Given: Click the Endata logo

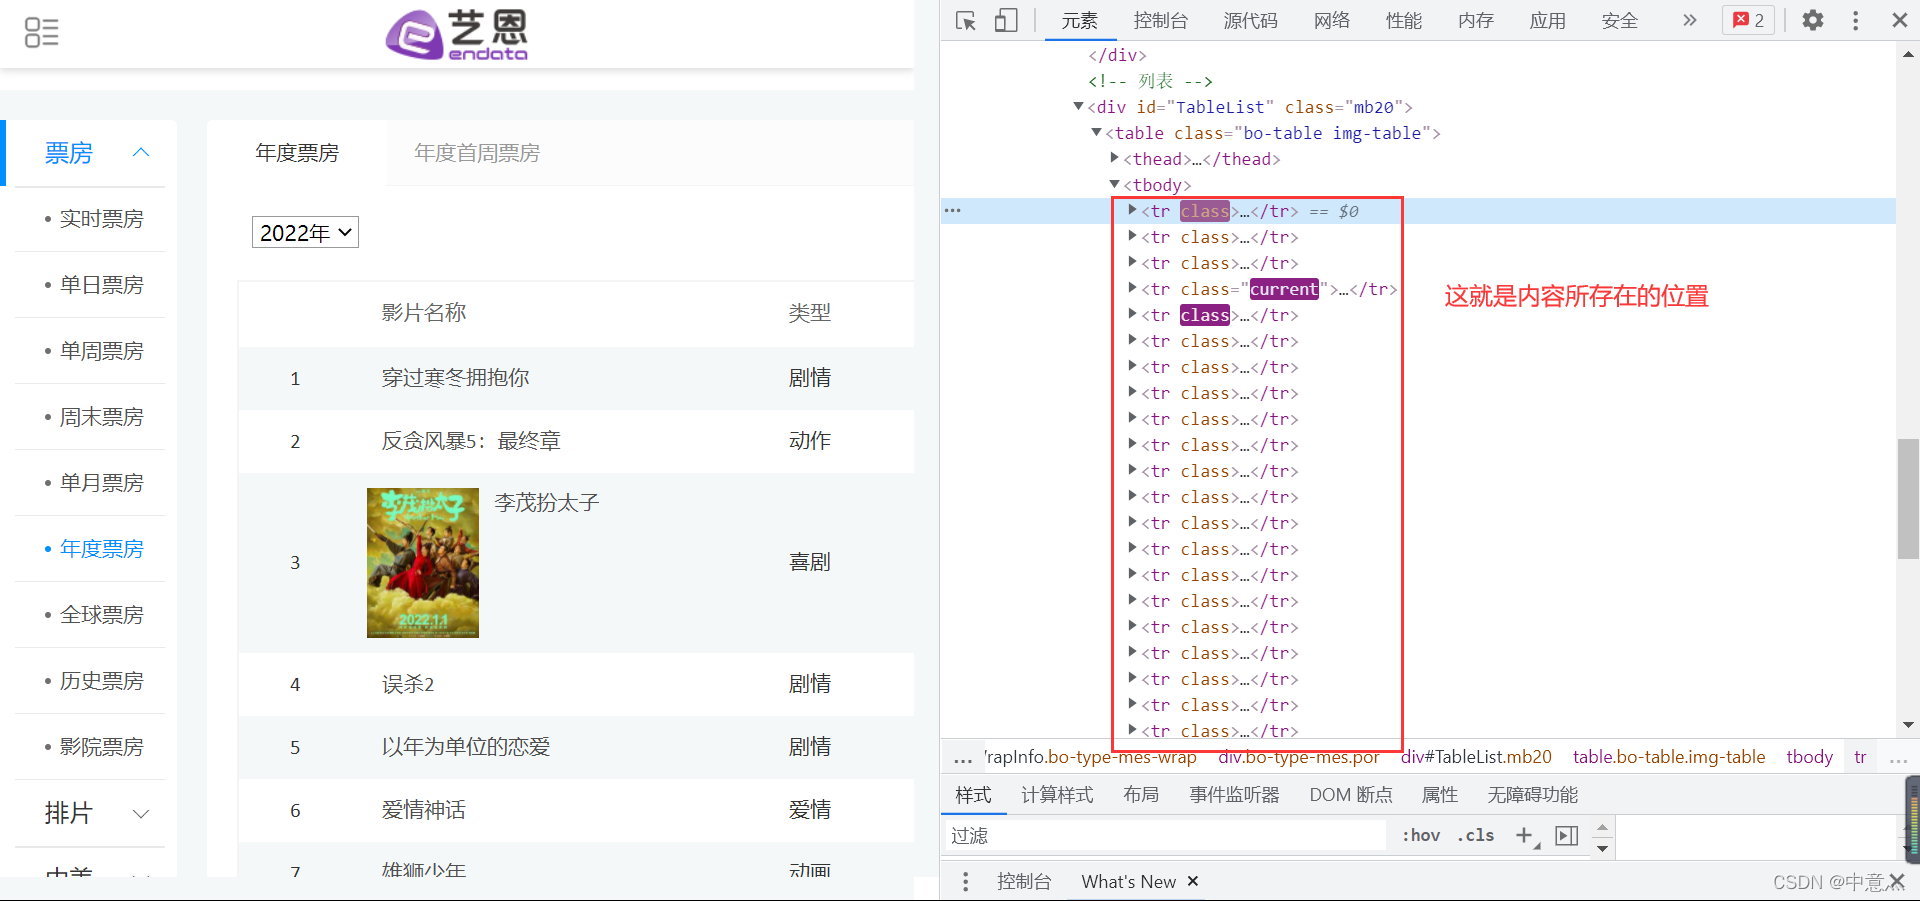Looking at the screenshot, I should pos(457,35).
